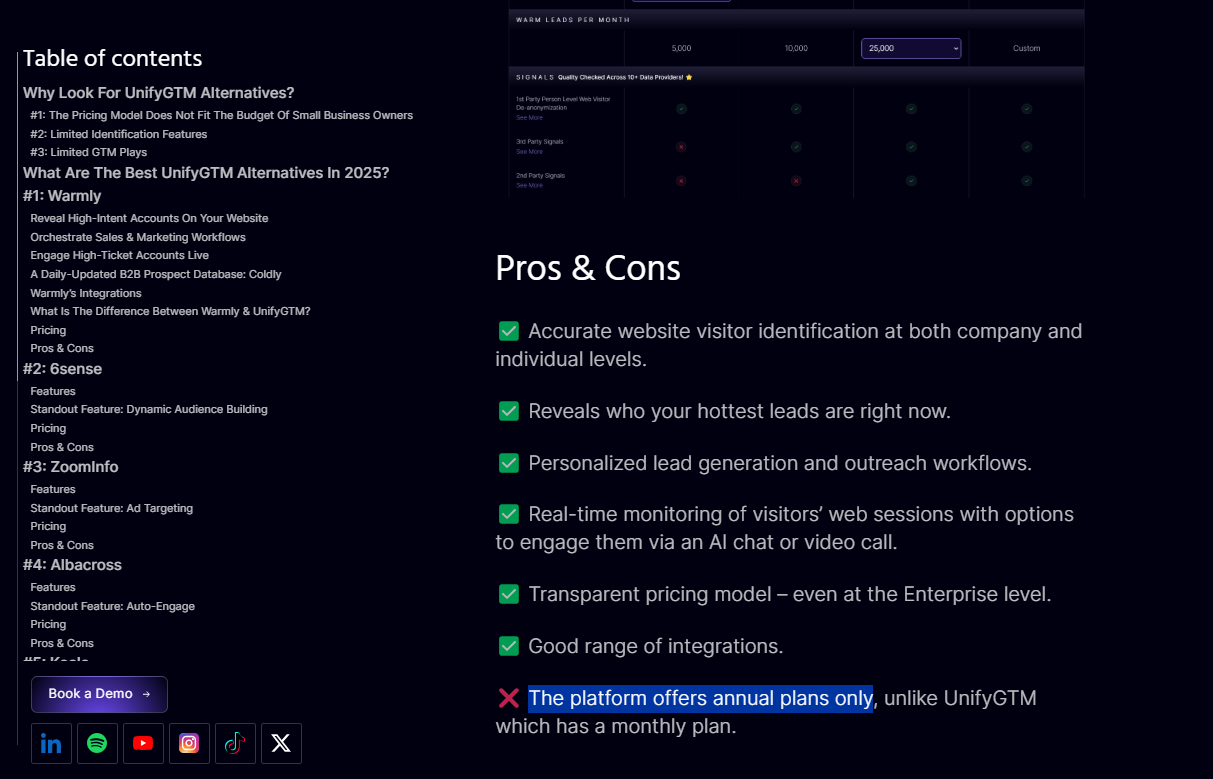Click green check beside 'Good range of integrations'

click(x=509, y=646)
